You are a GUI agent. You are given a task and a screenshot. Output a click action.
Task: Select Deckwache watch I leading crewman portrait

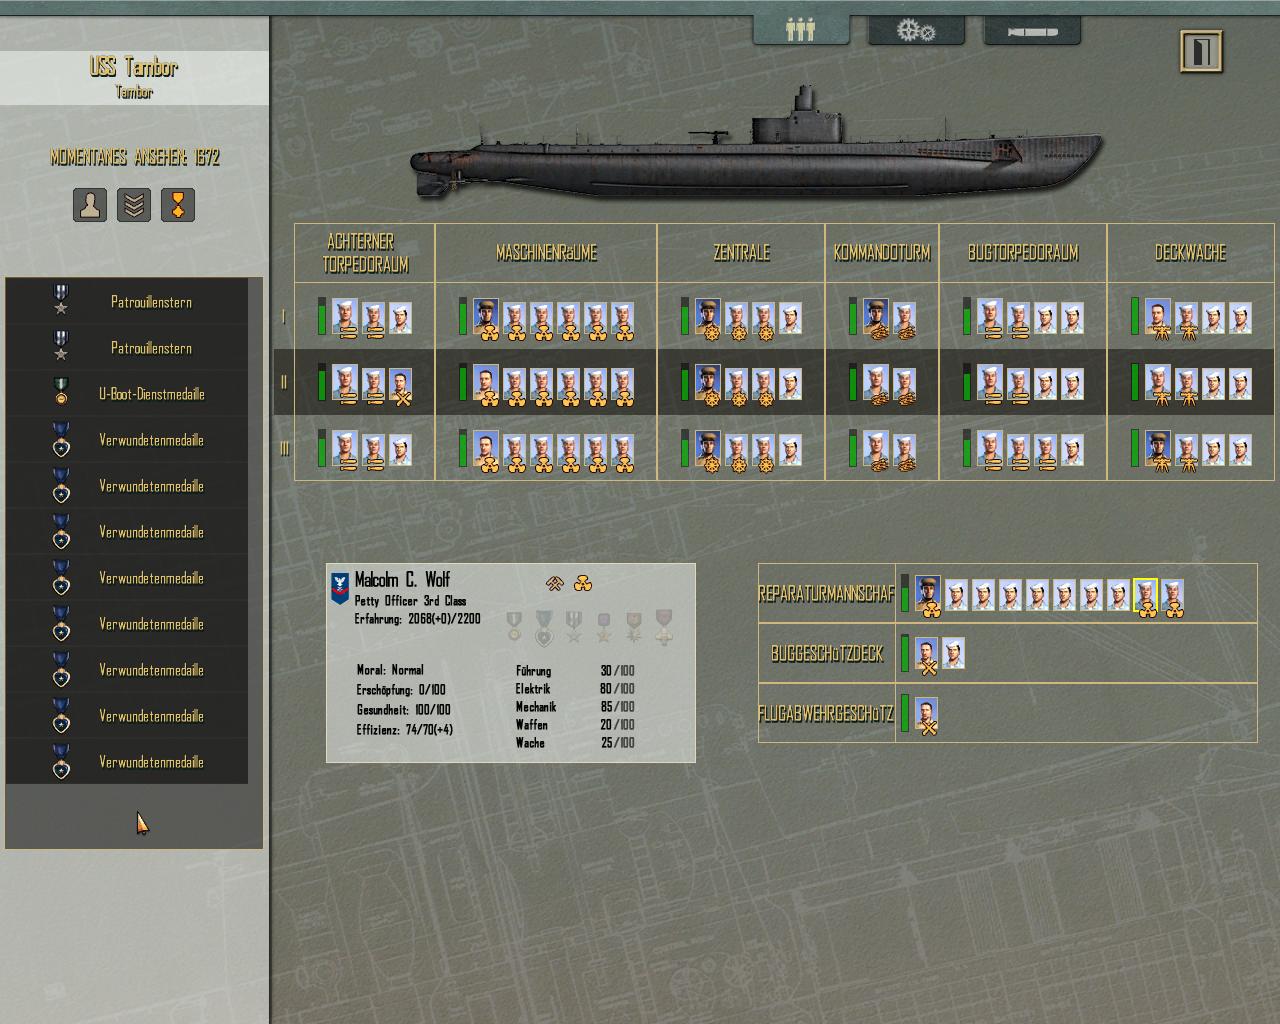1158,318
